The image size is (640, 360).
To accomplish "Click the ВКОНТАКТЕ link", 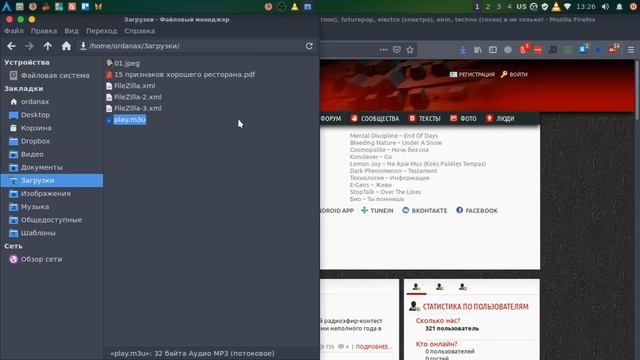I will (x=424, y=211).
